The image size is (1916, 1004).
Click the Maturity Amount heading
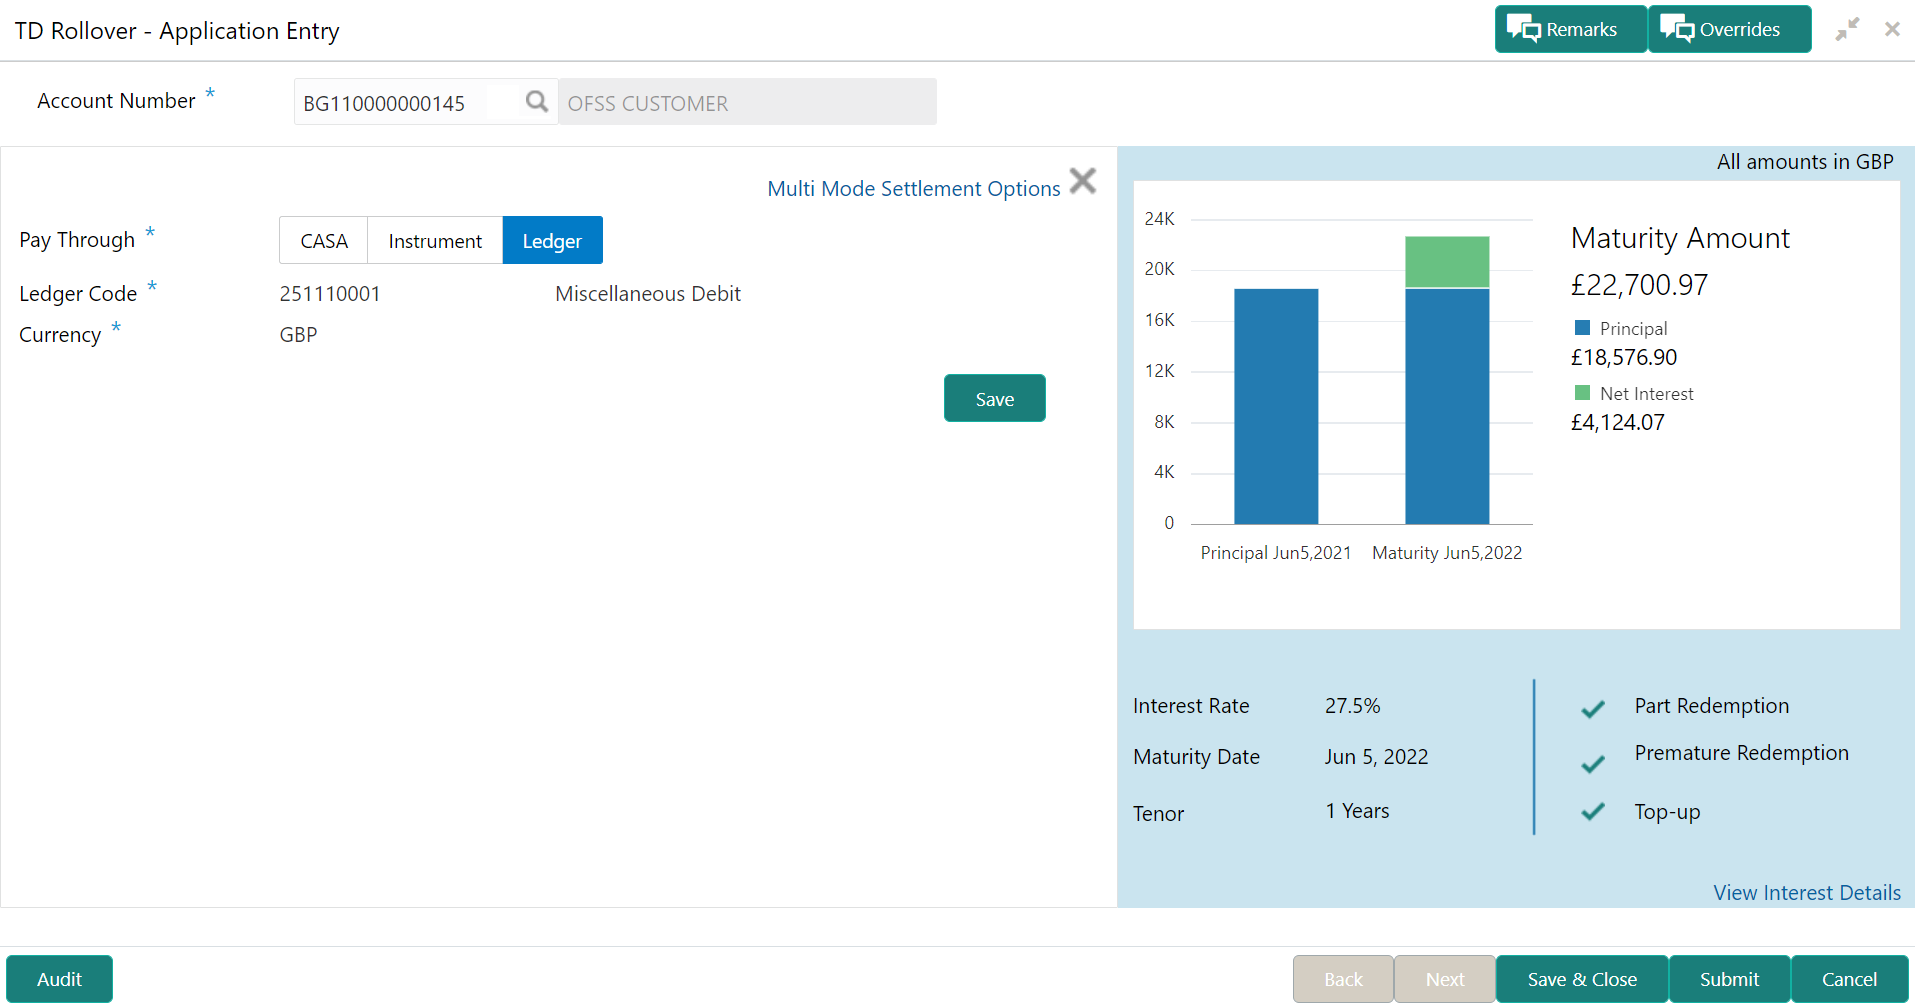[x=1680, y=237]
